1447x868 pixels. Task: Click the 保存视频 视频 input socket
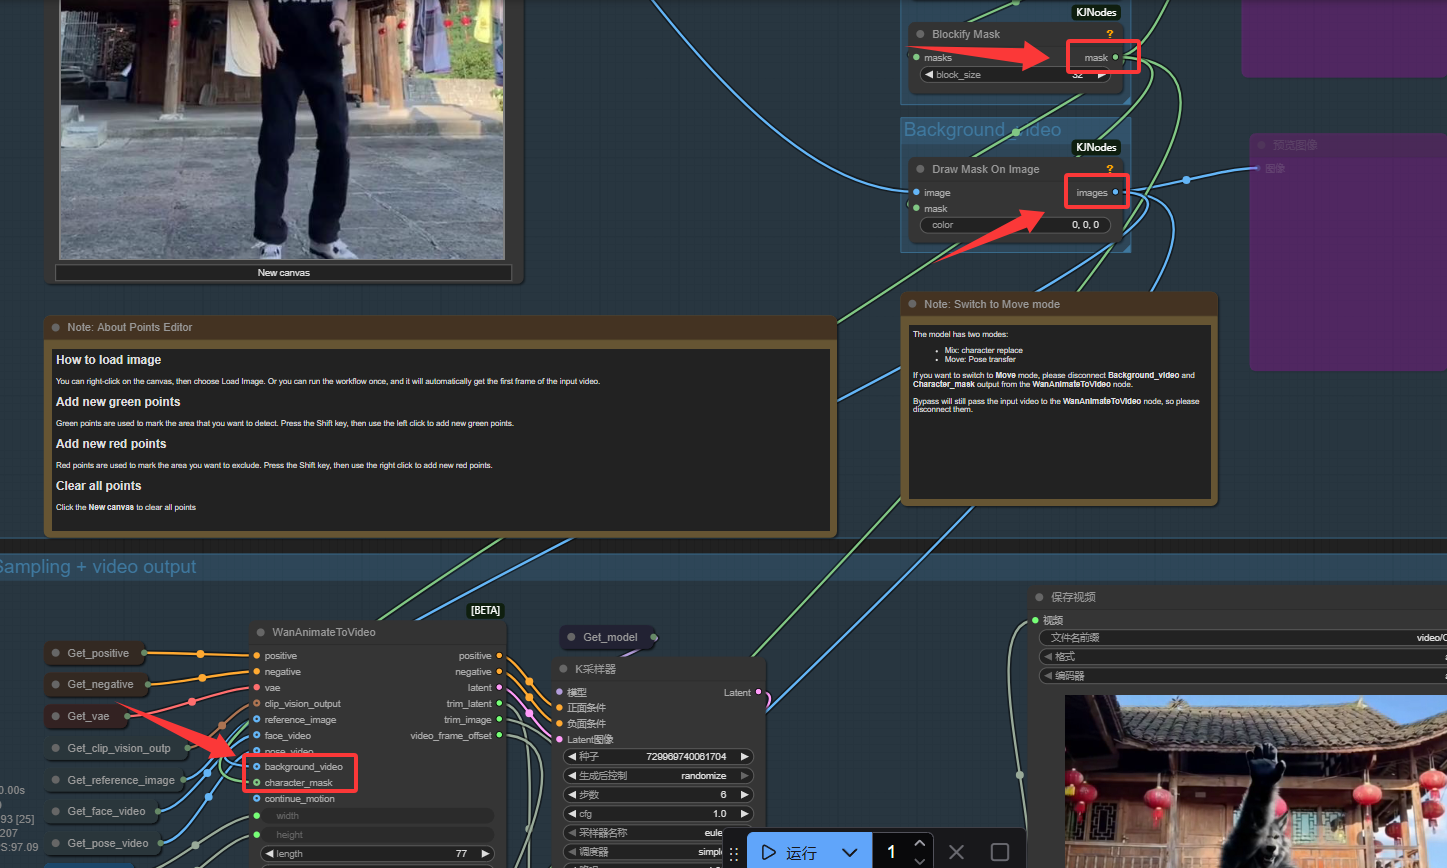1036,620
